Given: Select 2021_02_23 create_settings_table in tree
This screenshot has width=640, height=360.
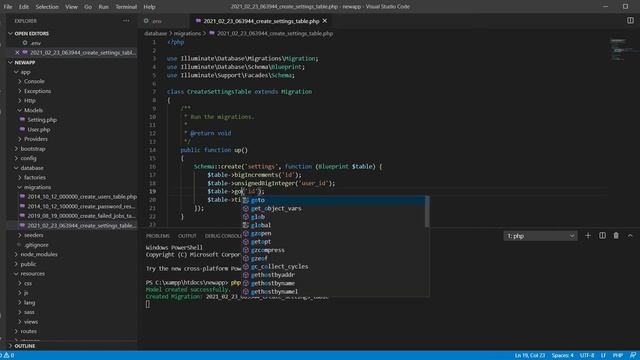Looking at the screenshot, I should point(81,225).
